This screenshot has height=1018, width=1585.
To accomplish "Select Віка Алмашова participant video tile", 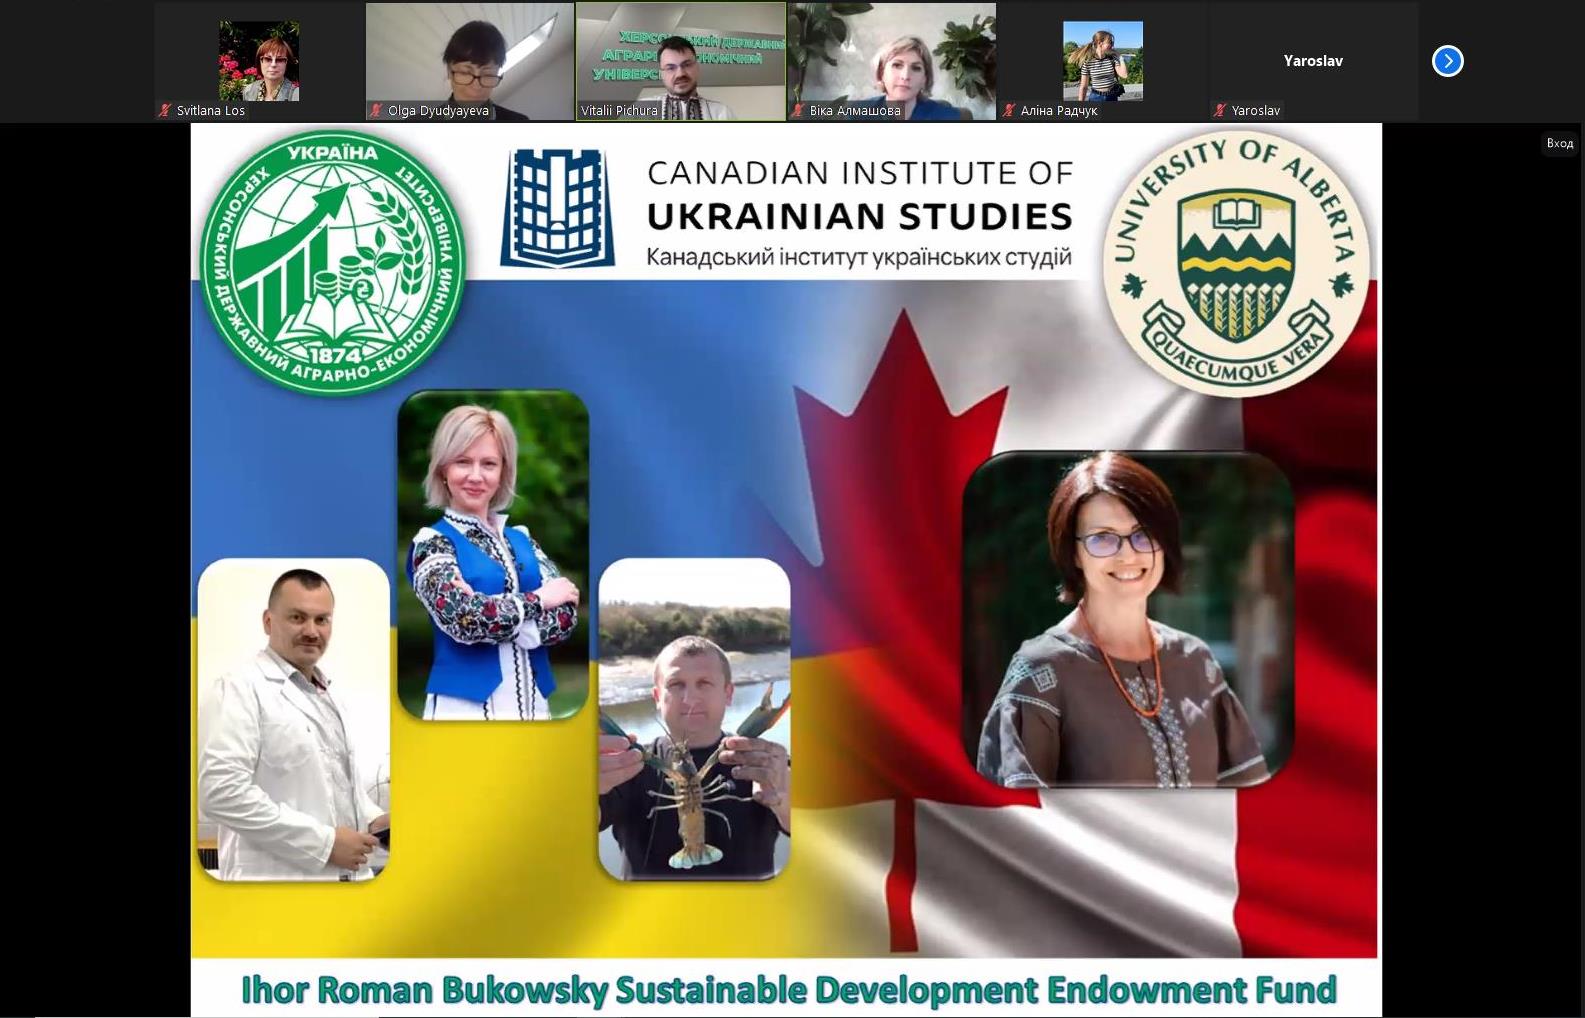I will [891, 61].
